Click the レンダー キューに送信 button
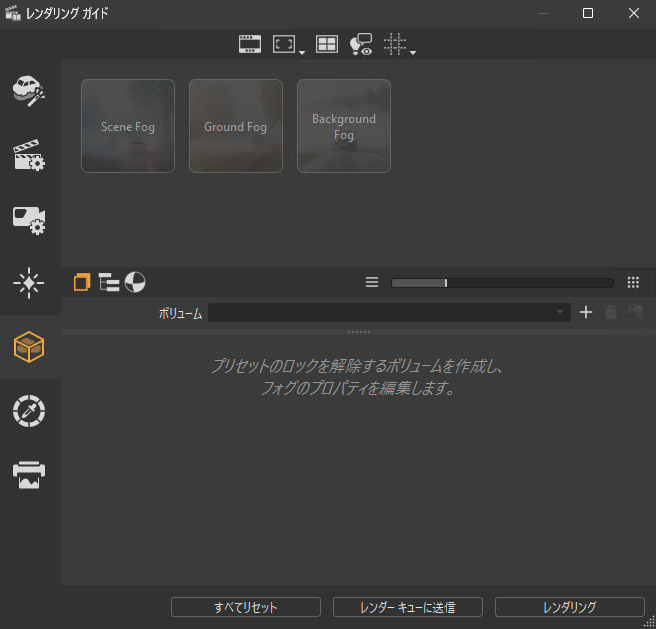Image resolution: width=656 pixels, height=629 pixels. point(408,607)
